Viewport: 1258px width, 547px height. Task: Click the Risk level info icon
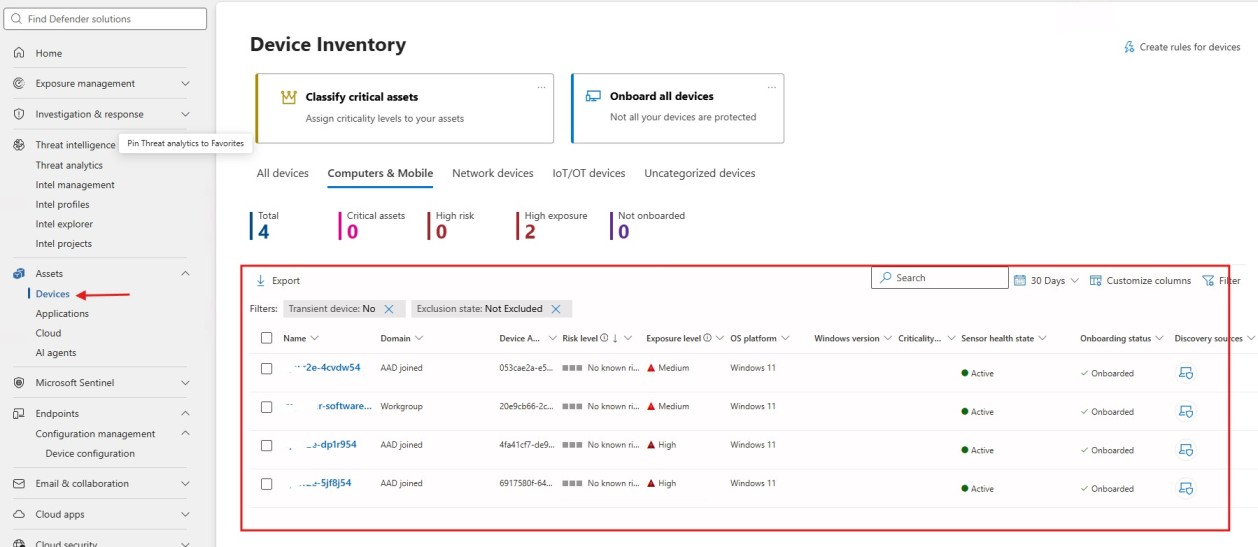(x=604, y=338)
